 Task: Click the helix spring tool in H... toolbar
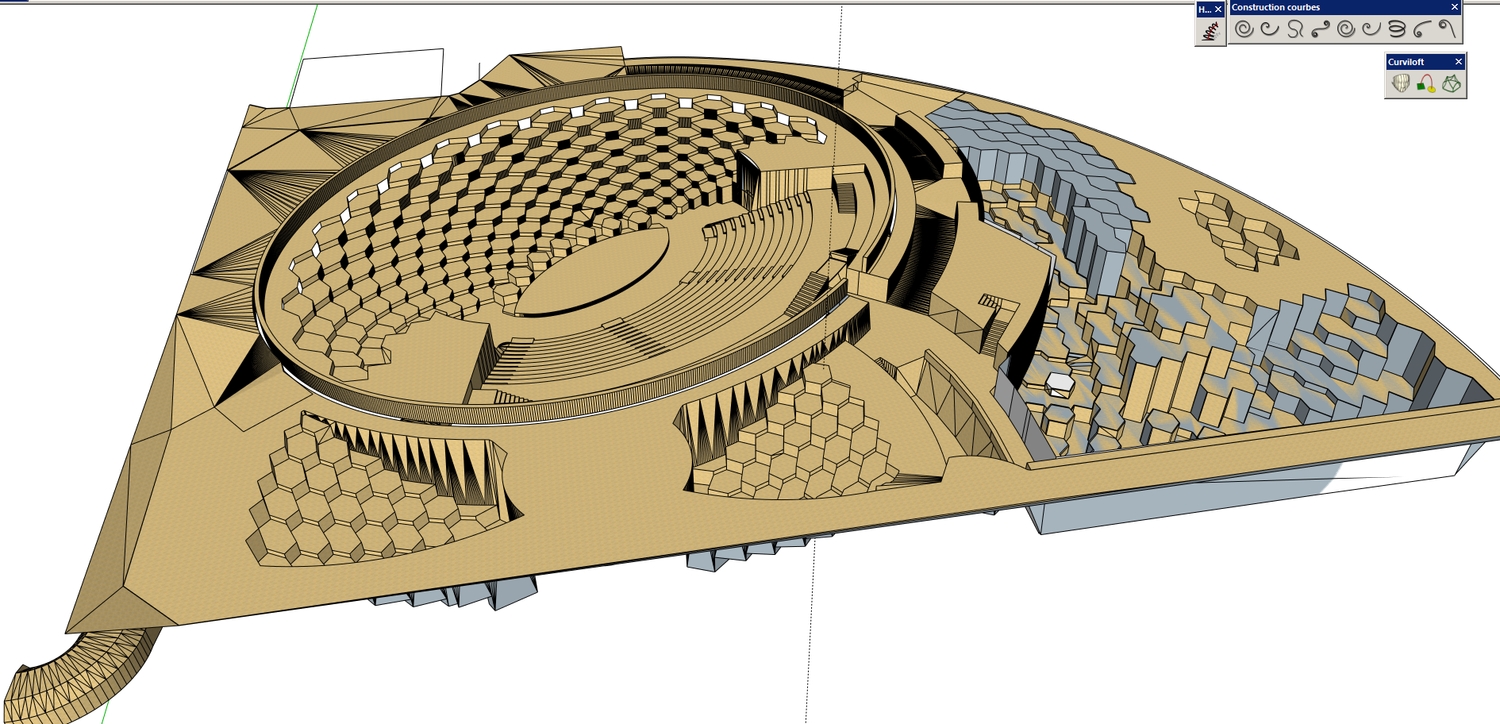[1210, 31]
